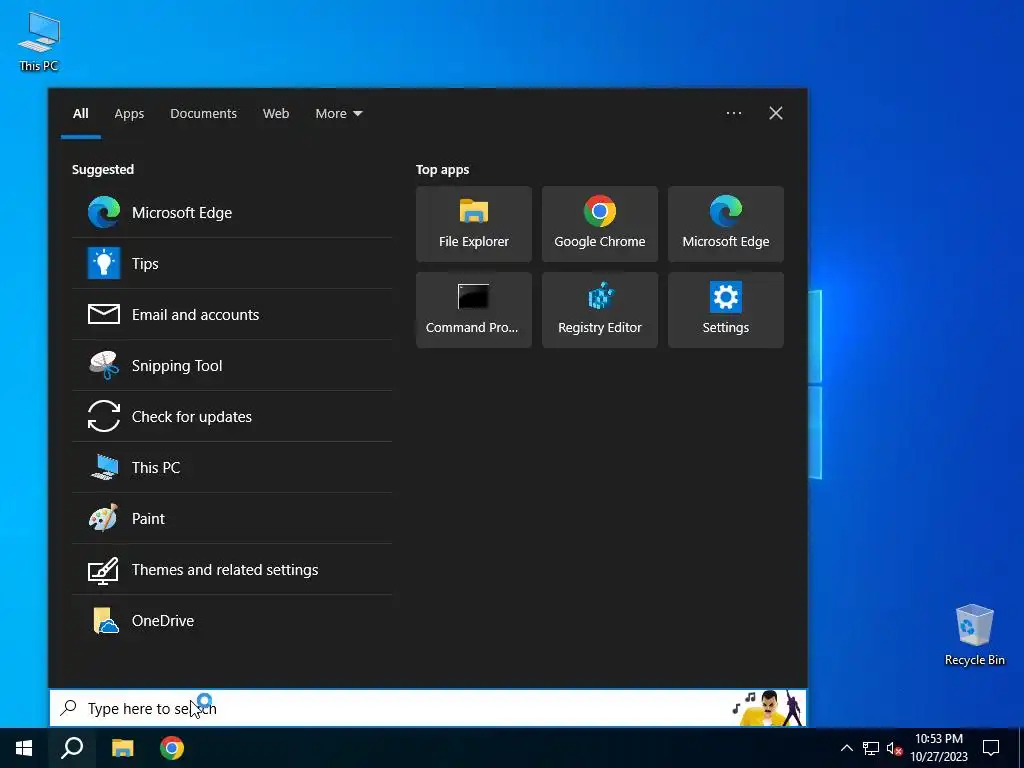1024x768 pixels.
Task: Open This PC icon in Suggested list
Action: click(x=104, y=467)
